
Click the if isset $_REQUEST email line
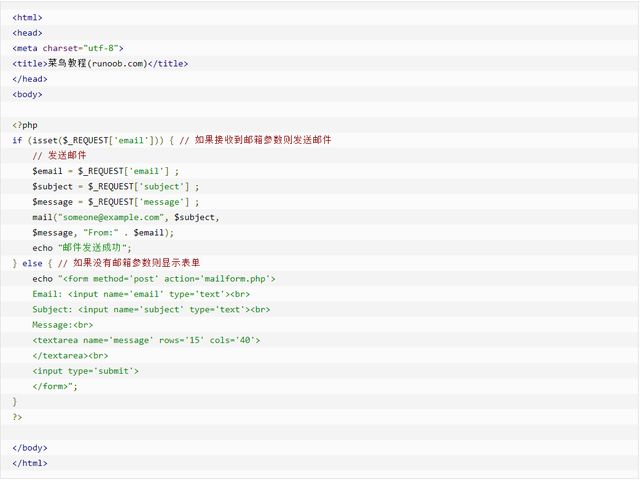172,140
